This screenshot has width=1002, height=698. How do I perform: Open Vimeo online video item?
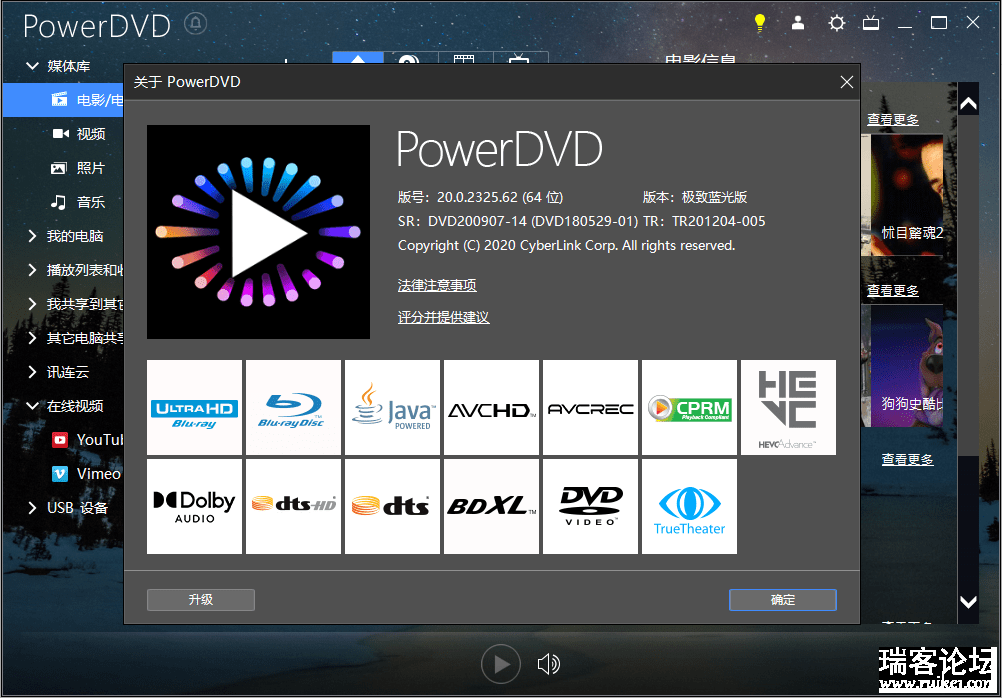coord(87,474)
